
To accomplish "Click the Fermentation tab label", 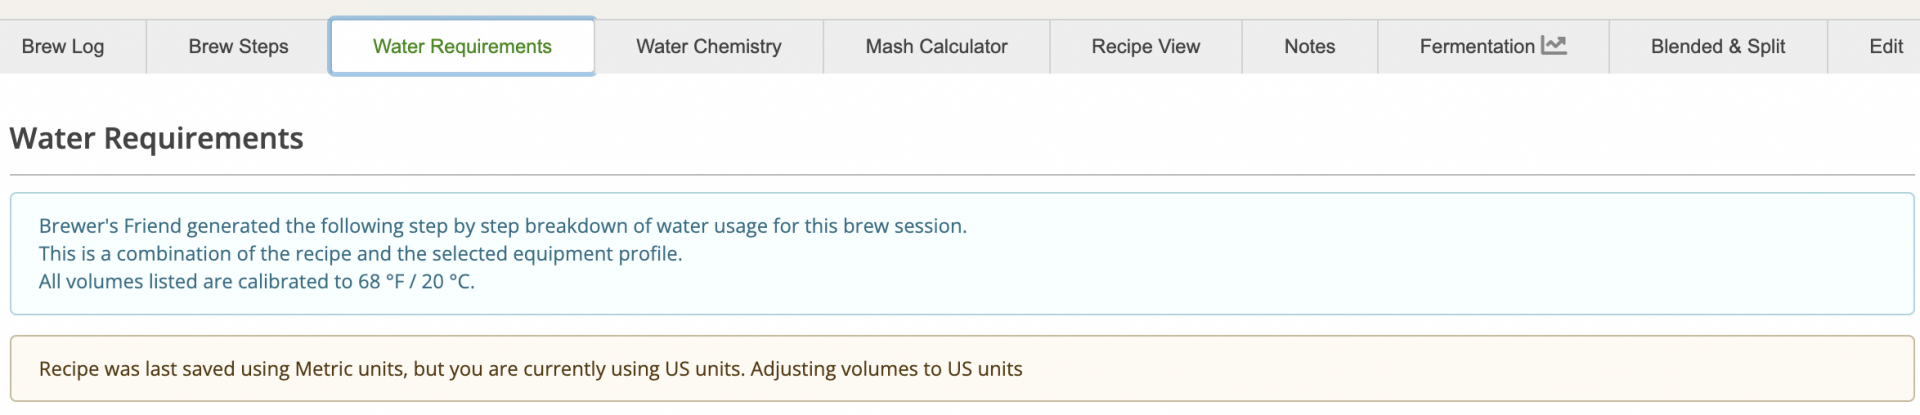I will pos(1476,47).
